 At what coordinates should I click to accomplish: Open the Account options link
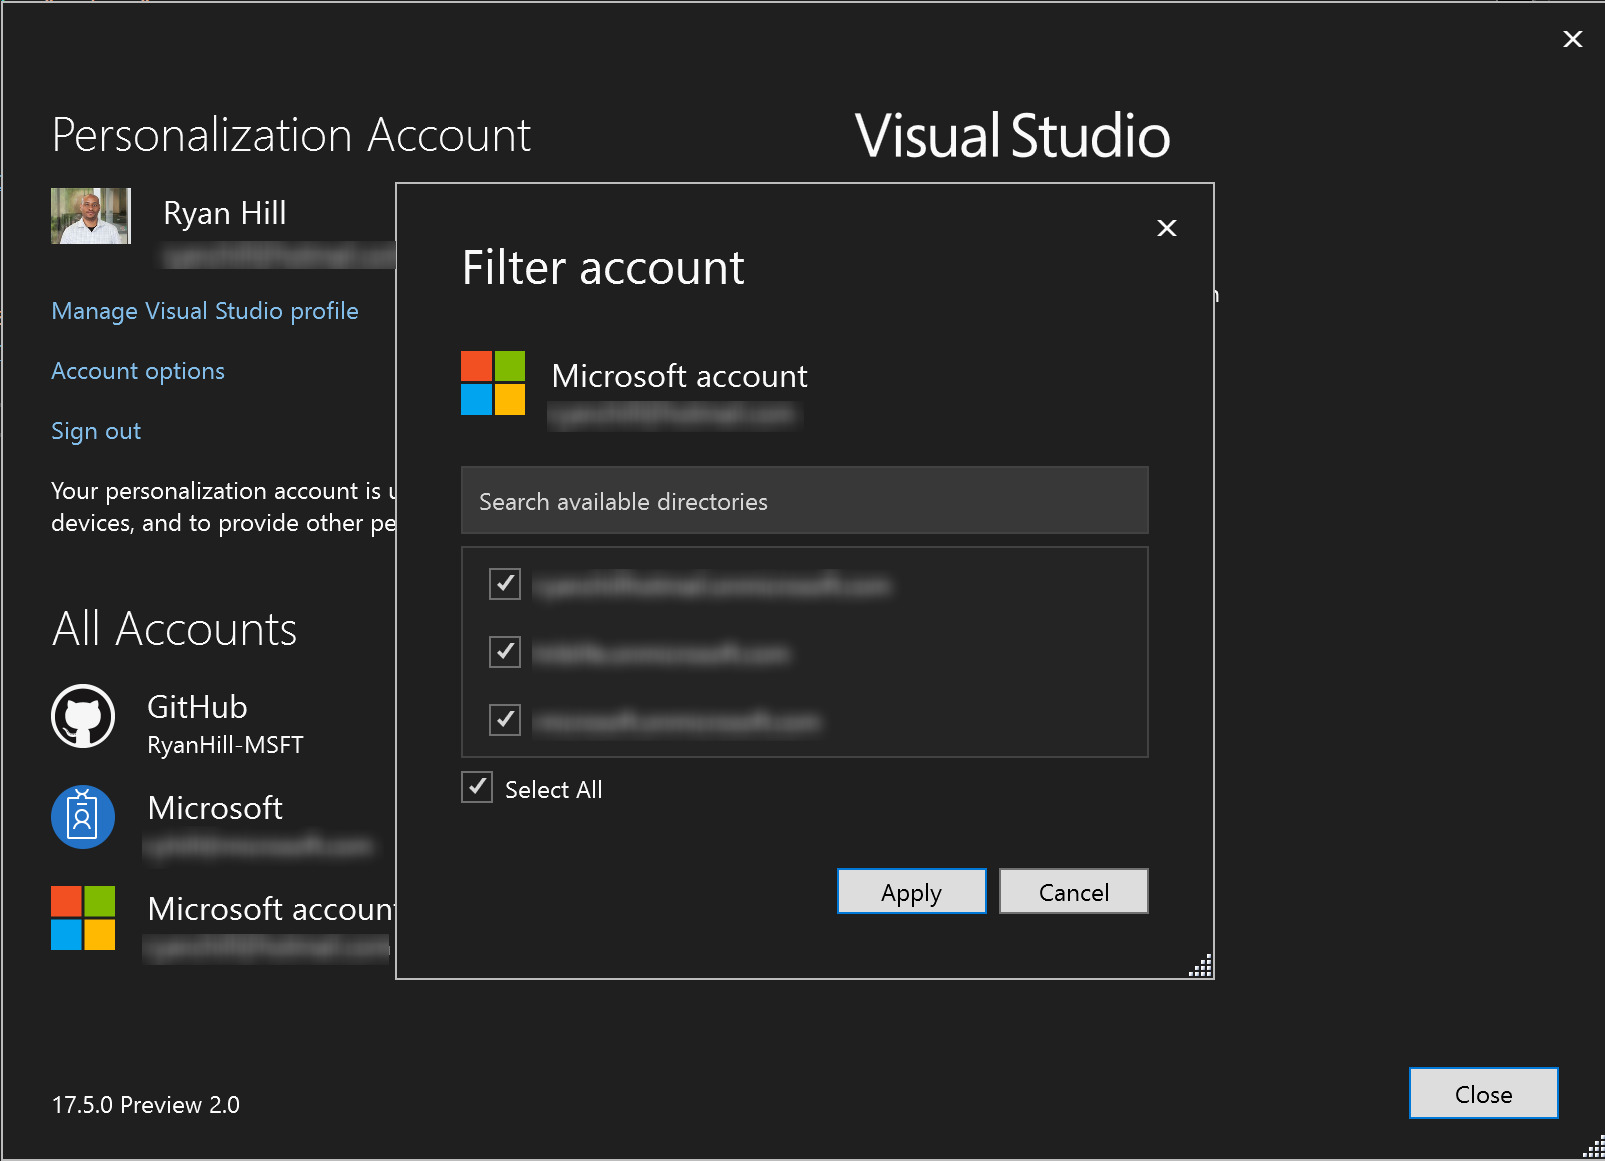click(x=138, y=371)
